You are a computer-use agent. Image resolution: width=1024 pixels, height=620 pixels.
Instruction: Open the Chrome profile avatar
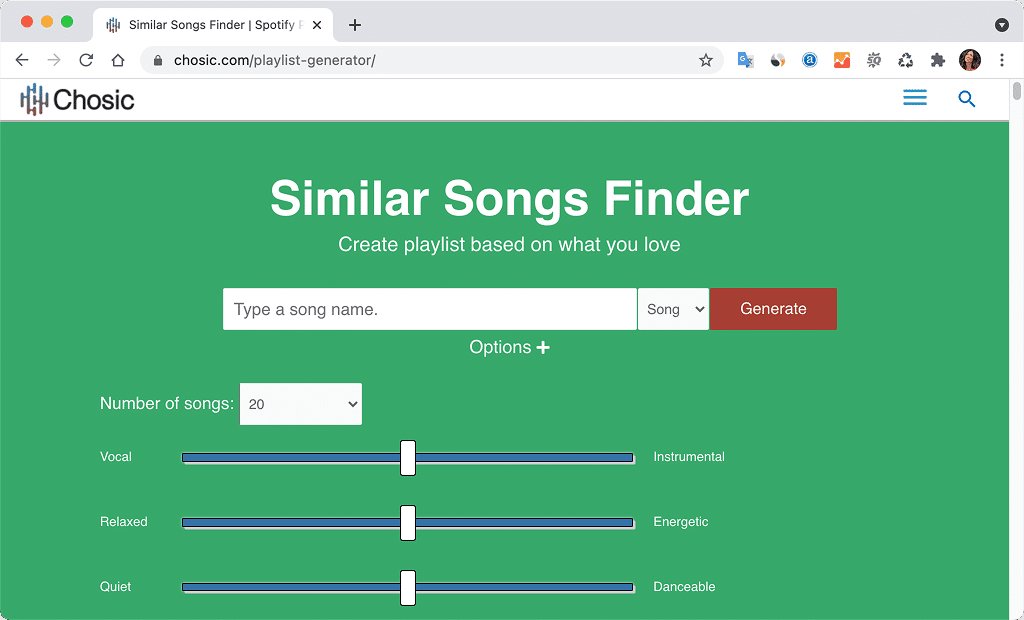pos(970,60)
